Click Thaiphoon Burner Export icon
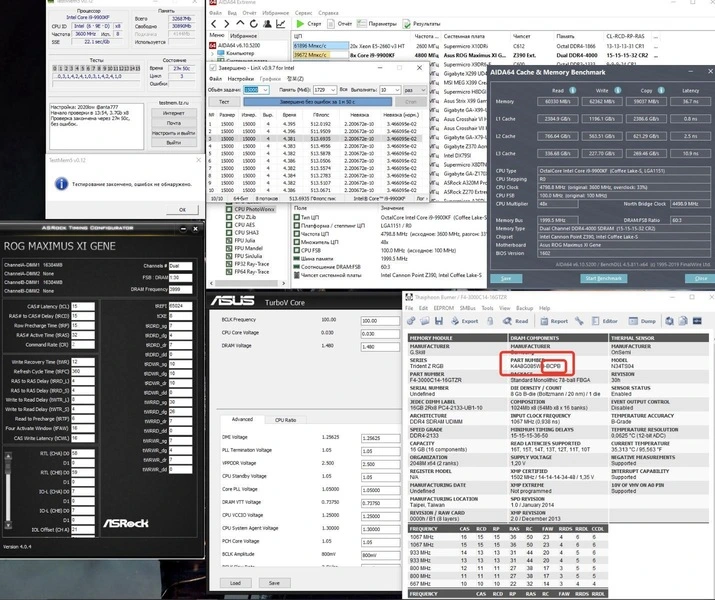Screen dimensions: 715x600 coord(465,321)
